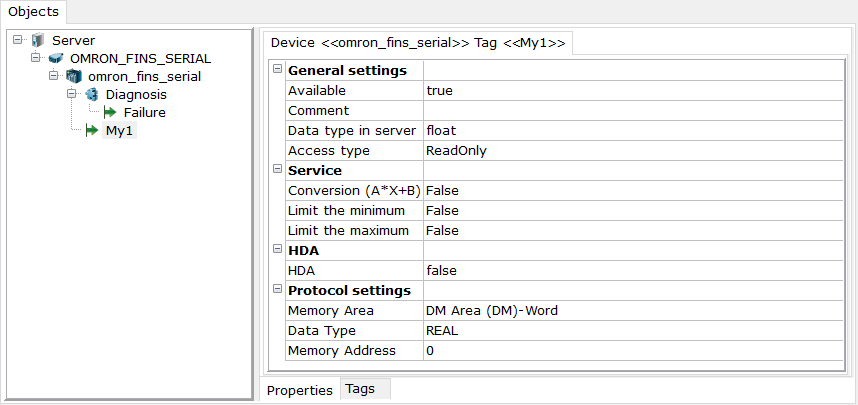
Task: Click the Data type in server value float
Action: [x=633, y=130]
